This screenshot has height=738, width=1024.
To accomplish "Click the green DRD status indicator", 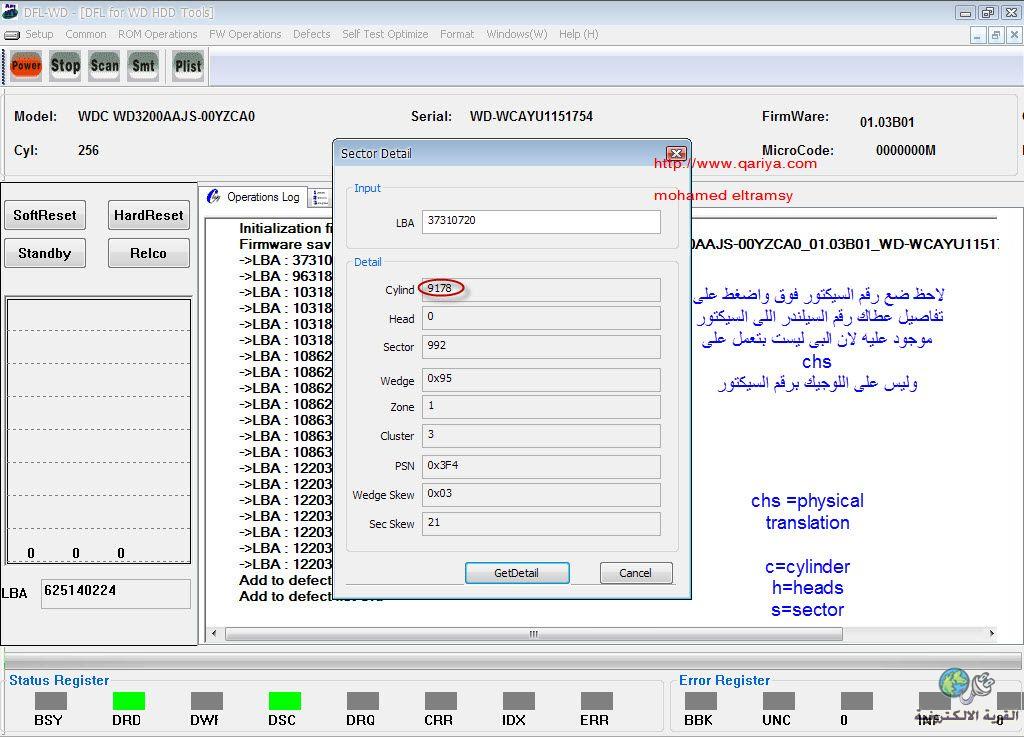I will pyautogui.click(x=129, y=701).
